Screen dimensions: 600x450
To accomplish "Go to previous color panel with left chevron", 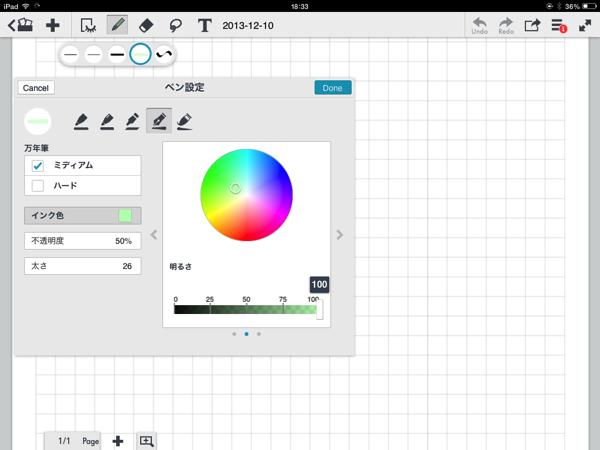I will tap(154, 235).
